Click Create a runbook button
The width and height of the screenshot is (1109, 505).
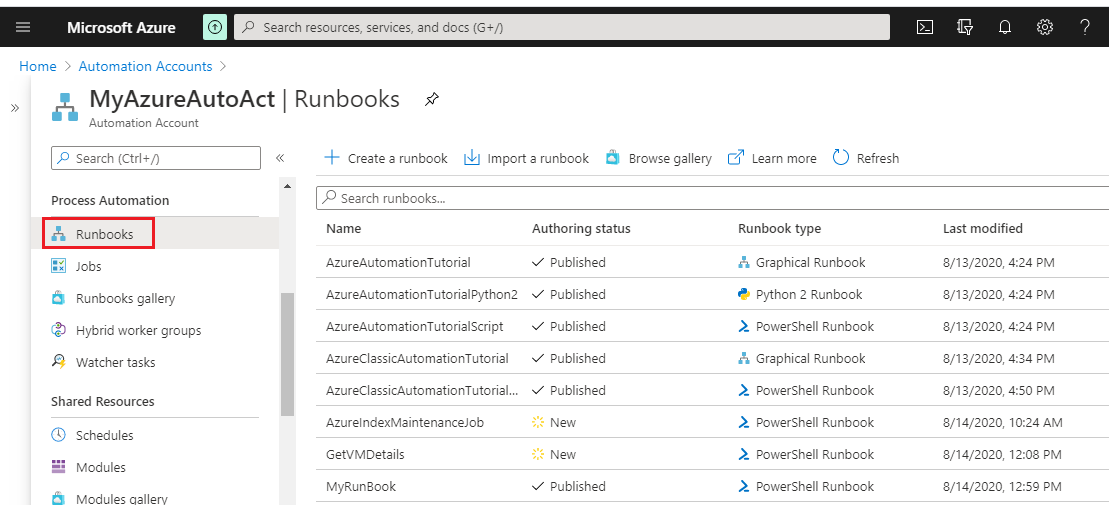coord(387,158)
